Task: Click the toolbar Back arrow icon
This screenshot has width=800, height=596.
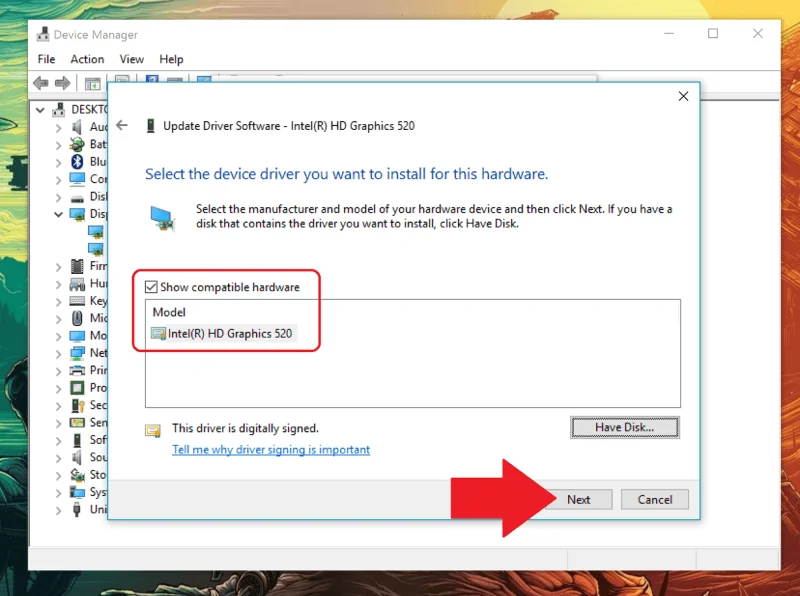Action: coord(41,83)
